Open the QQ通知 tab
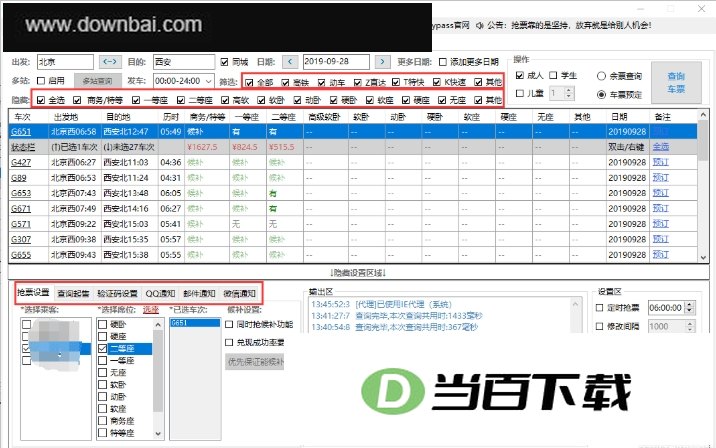Screen dimensions: 716x448 (x=160, y=293)
